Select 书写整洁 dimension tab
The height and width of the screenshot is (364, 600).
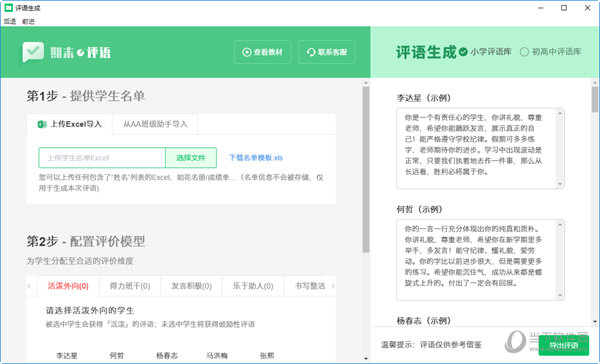[x=310, y=286]
